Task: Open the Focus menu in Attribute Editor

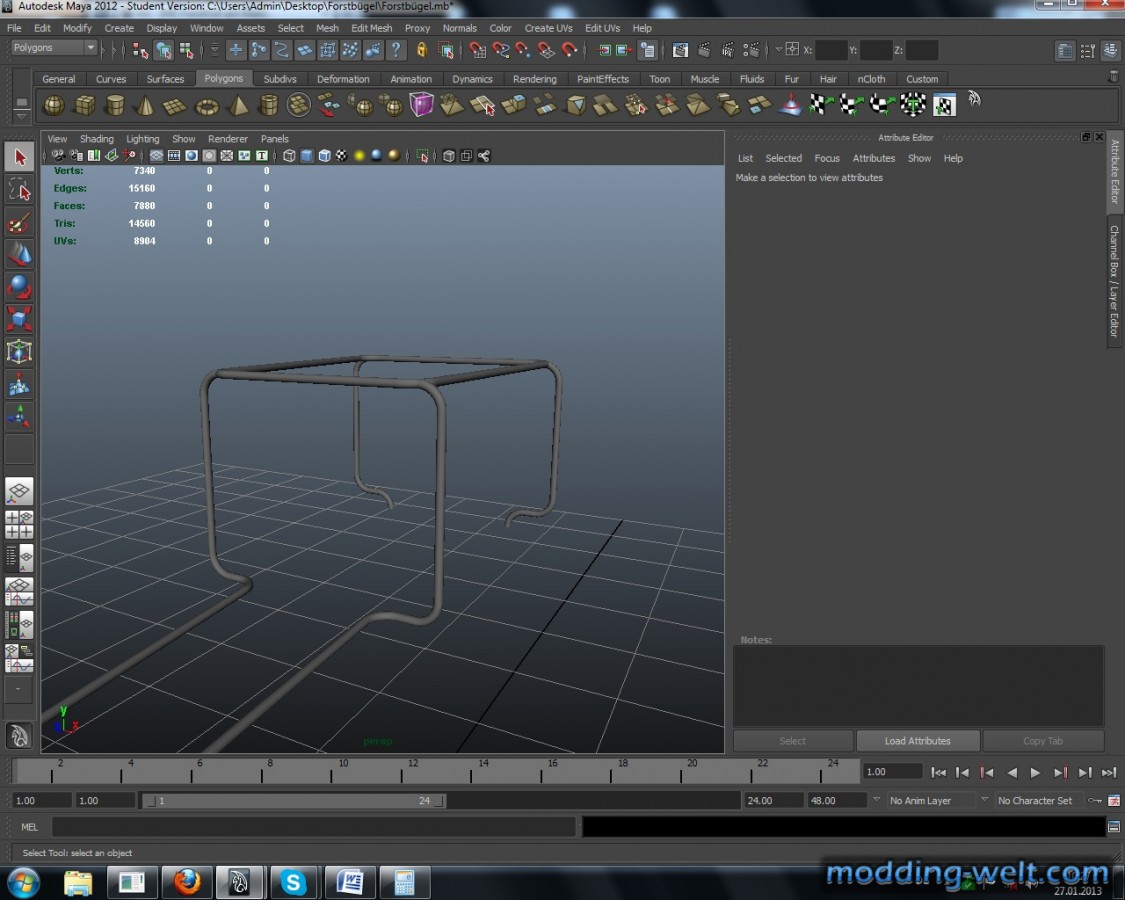Action: pyautogui.click(x=827, y=158)
